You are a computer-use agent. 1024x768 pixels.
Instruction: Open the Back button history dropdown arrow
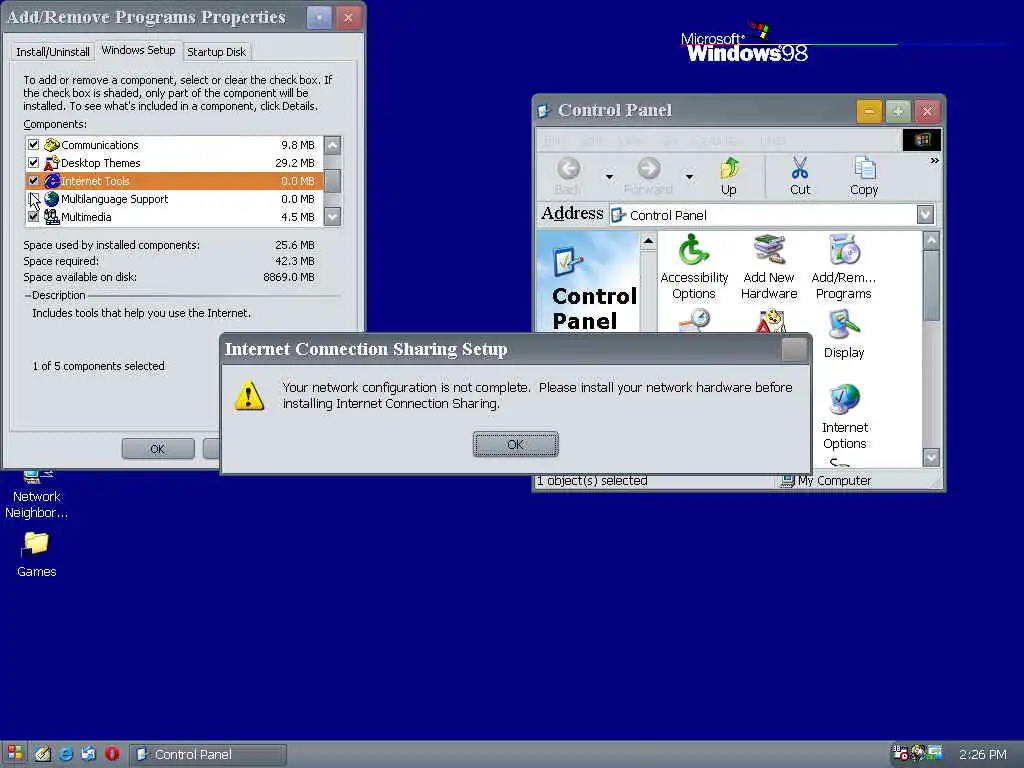609,176
